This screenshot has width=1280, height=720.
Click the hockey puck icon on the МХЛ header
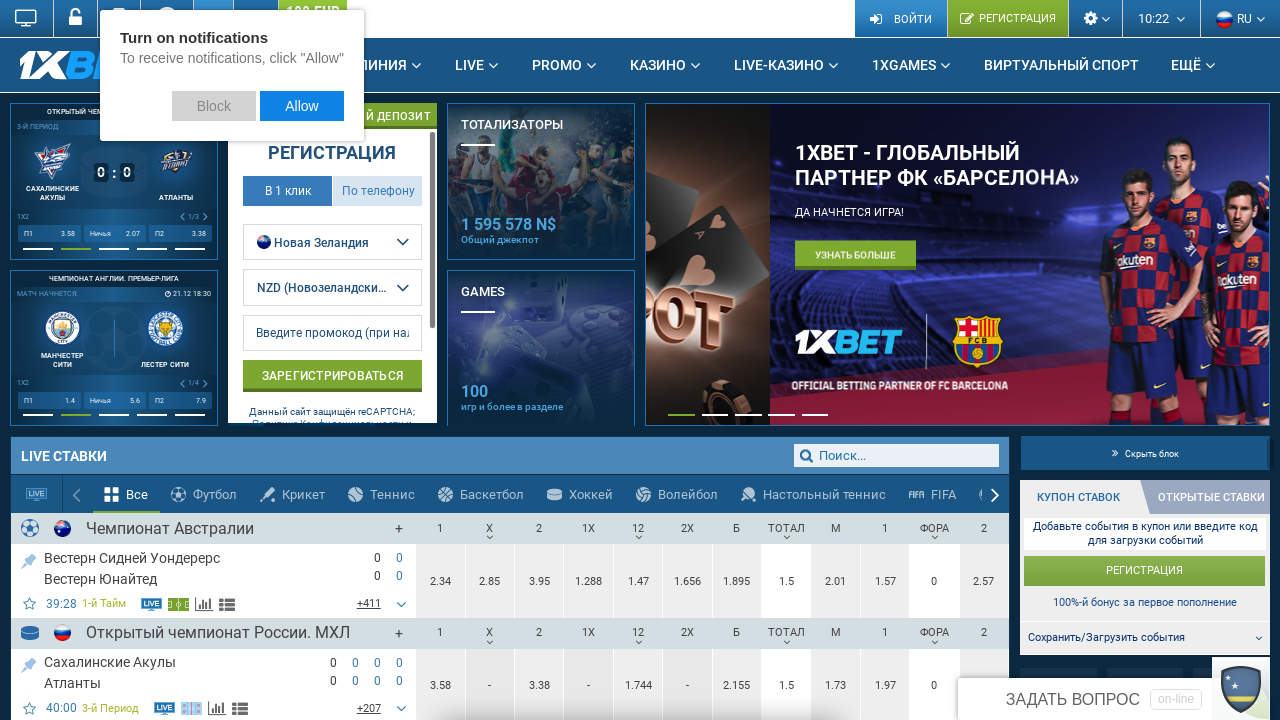click(x=30, y=633)
